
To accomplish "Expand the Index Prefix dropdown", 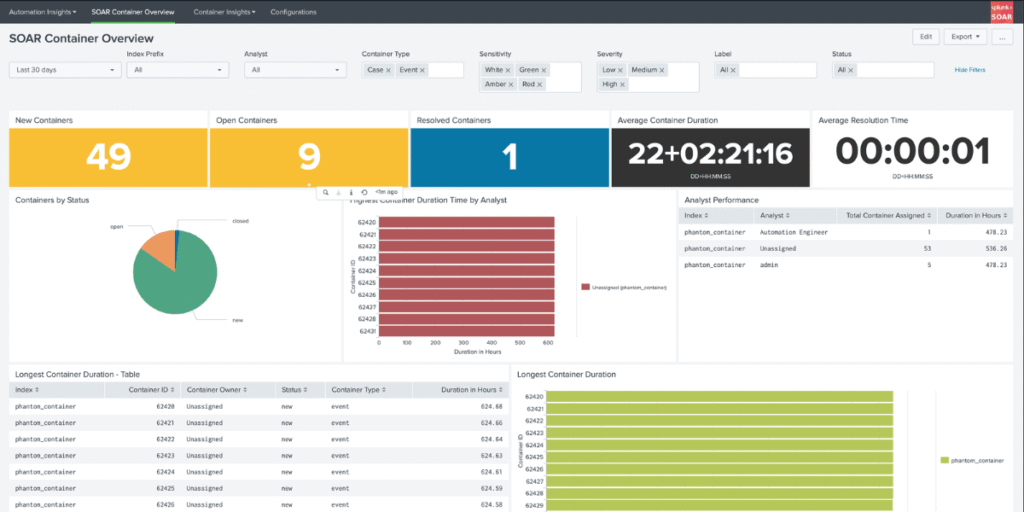I will [178, 70].
